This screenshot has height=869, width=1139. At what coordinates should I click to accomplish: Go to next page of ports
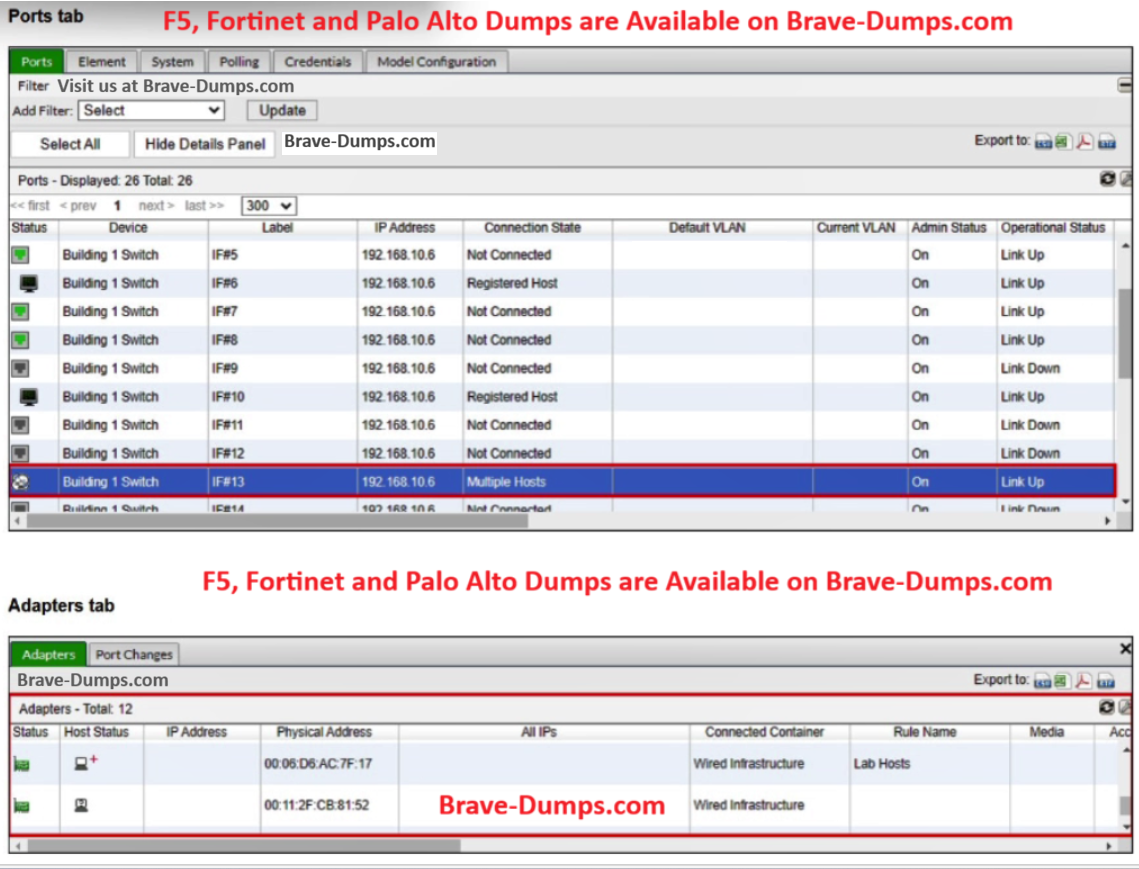(156, 205)
